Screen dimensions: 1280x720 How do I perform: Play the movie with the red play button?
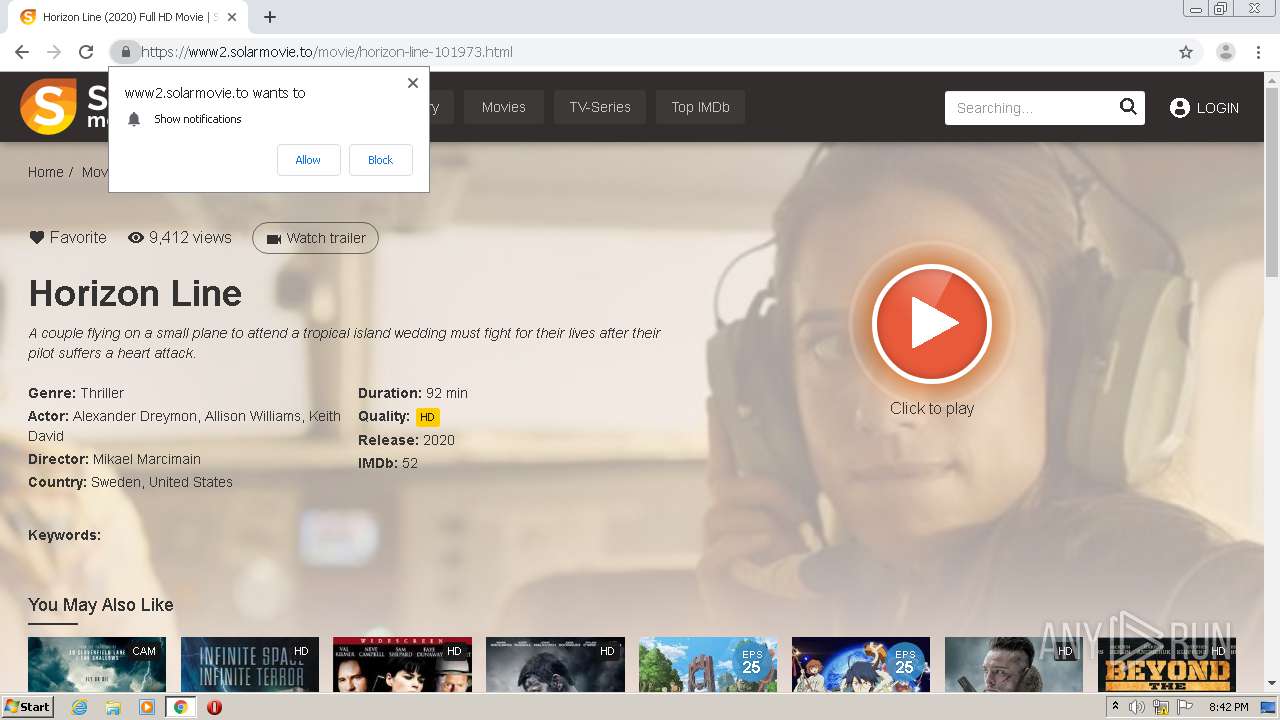pyautogui.click(x=931, y=324)
